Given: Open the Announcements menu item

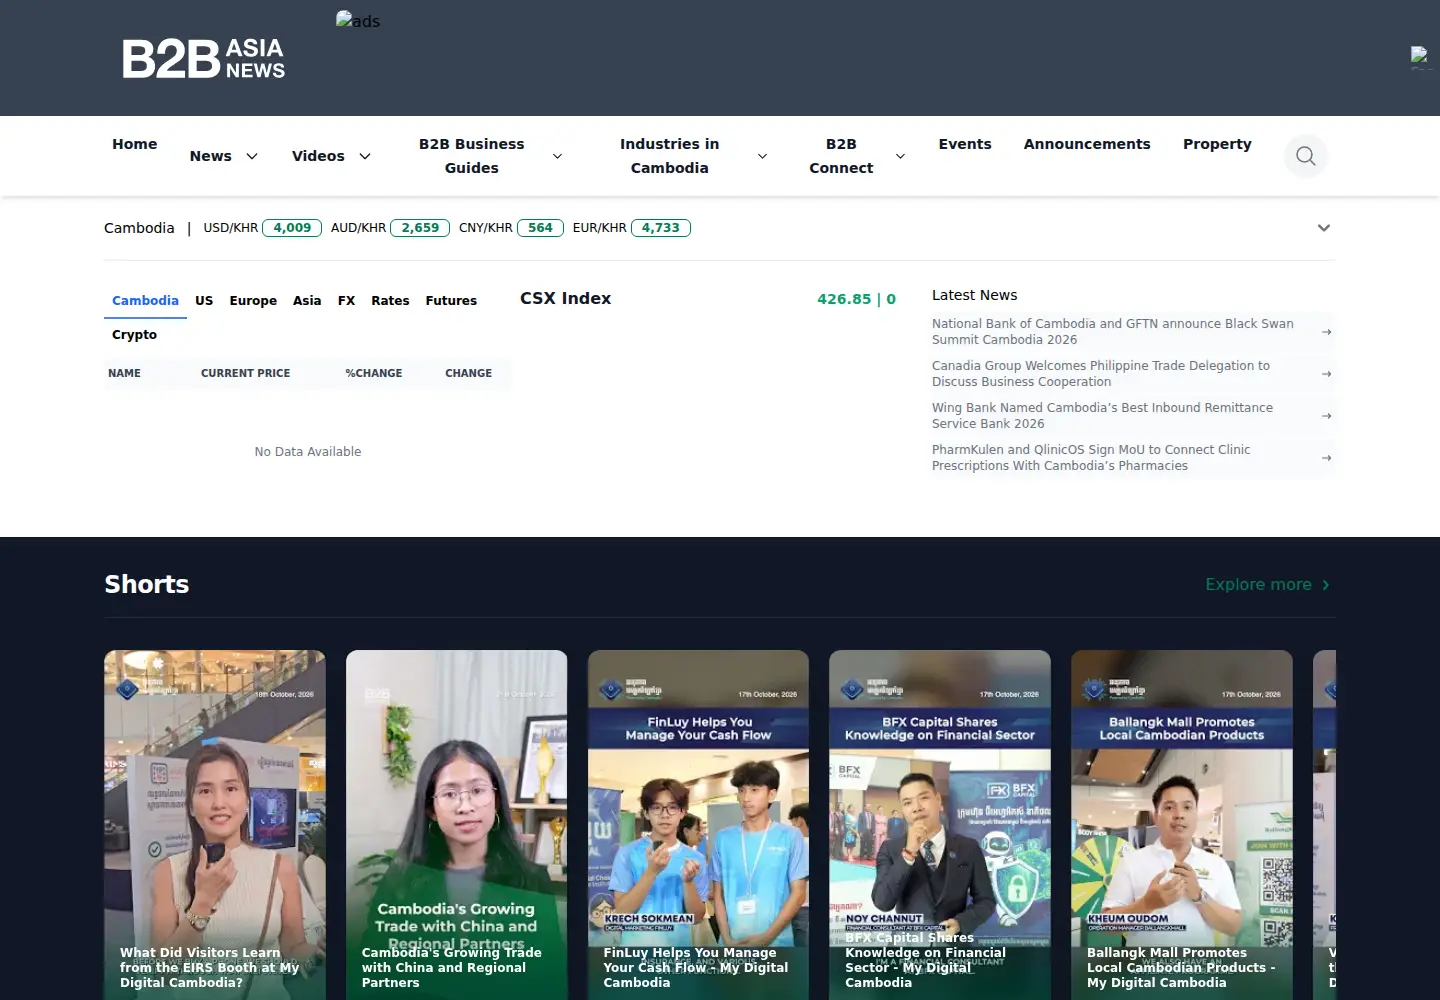Looking at the screenshot, I should click(1087, 144).
